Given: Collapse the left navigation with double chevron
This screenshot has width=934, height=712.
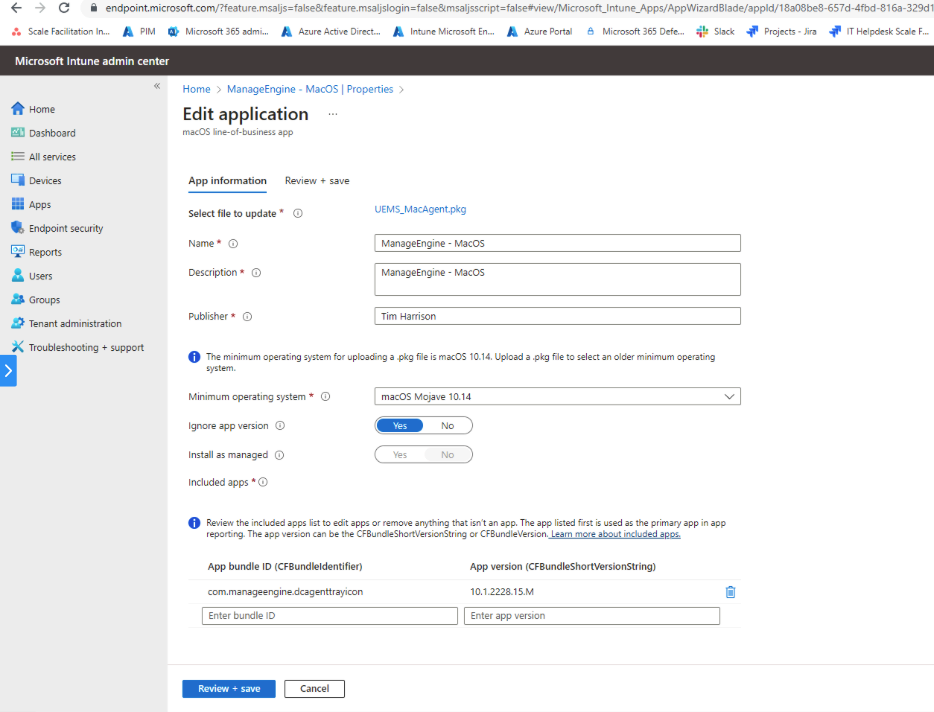Looking at the screenshot, I should (157, 86).
